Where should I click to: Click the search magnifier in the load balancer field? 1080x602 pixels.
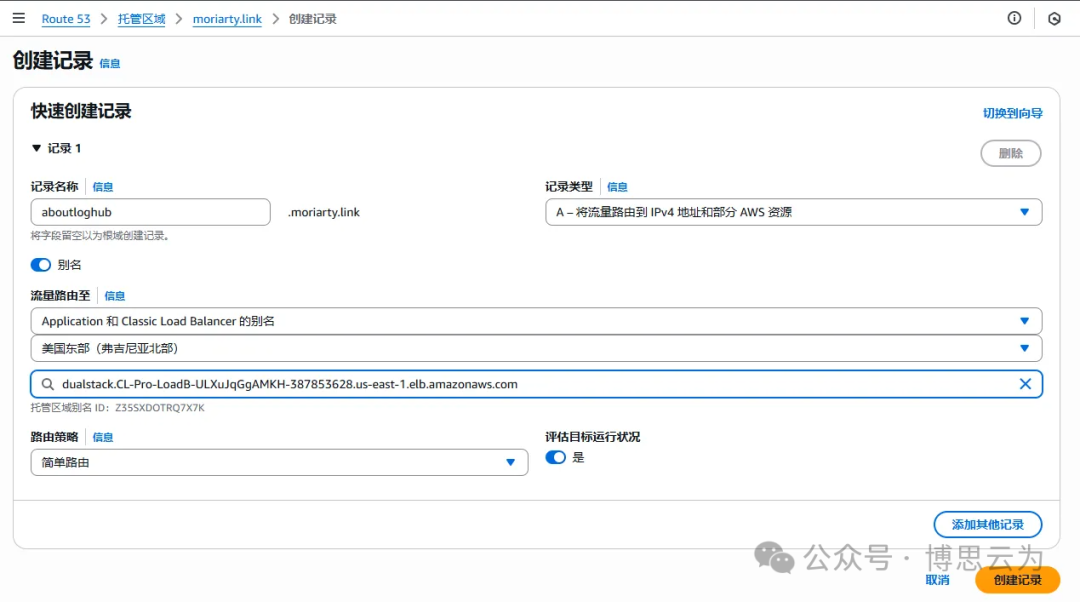point(48,384)
